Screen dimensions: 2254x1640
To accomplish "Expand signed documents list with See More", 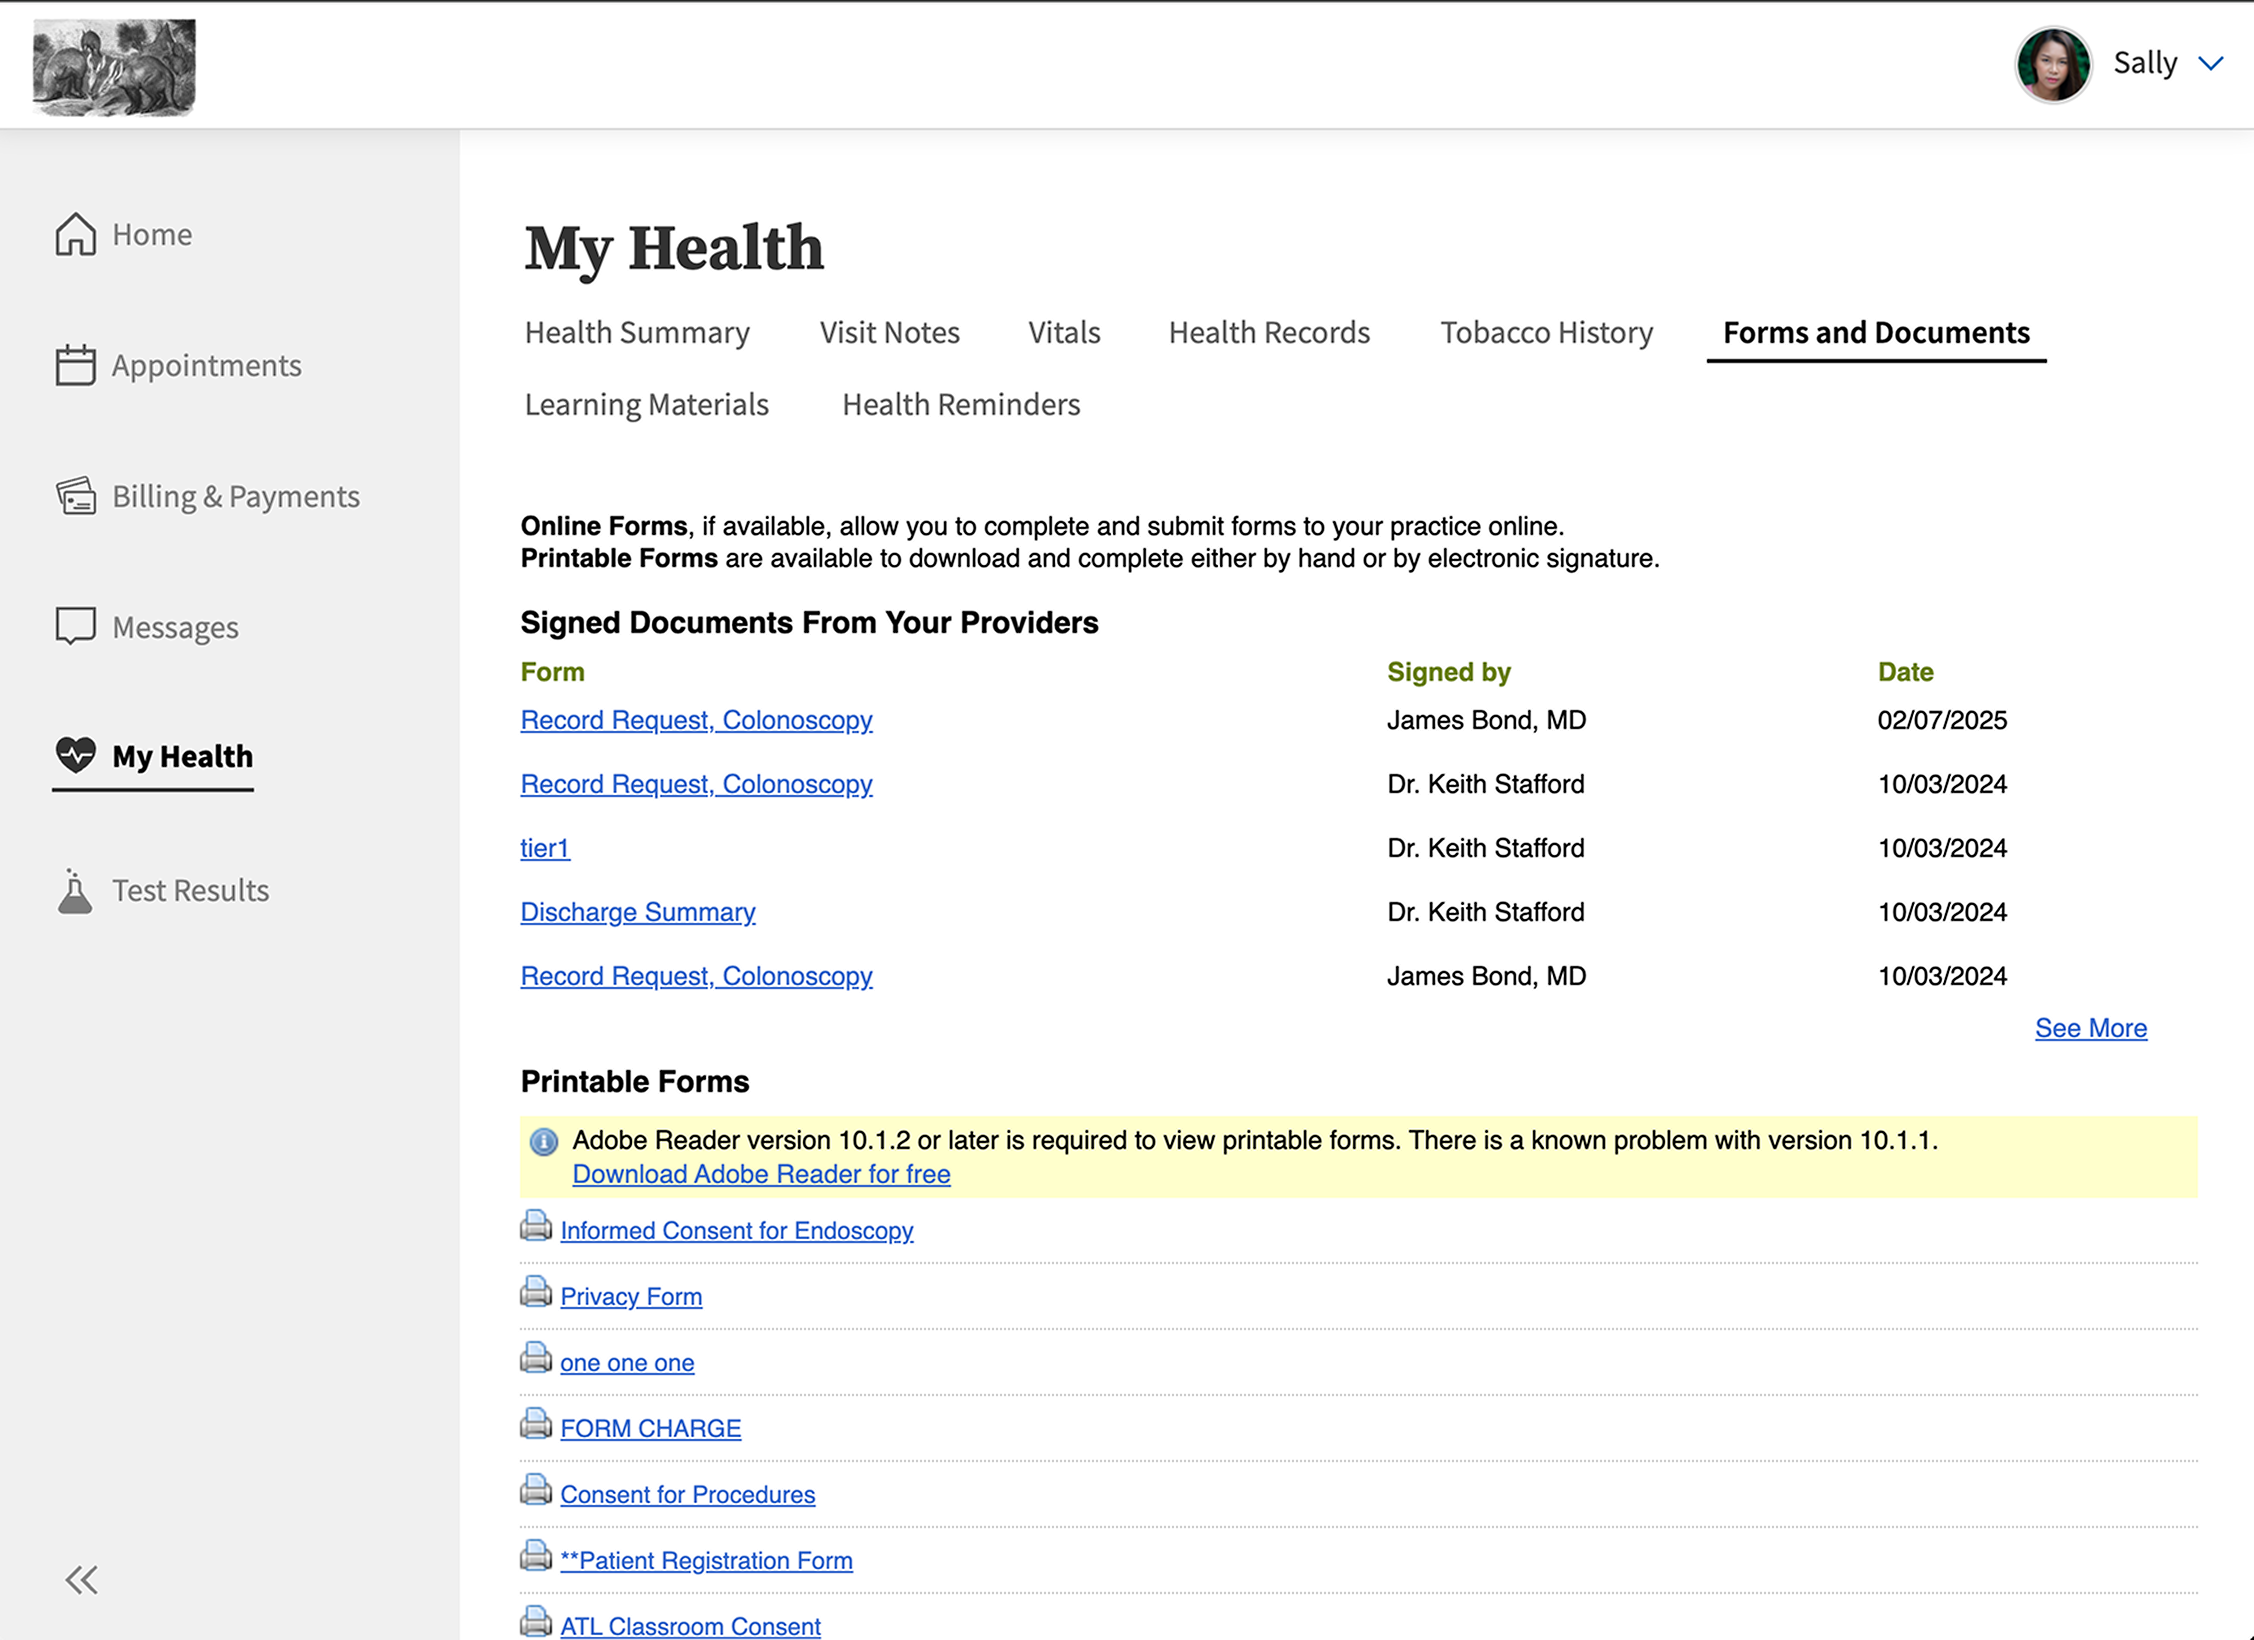I will click(x=2090, y=1028).
